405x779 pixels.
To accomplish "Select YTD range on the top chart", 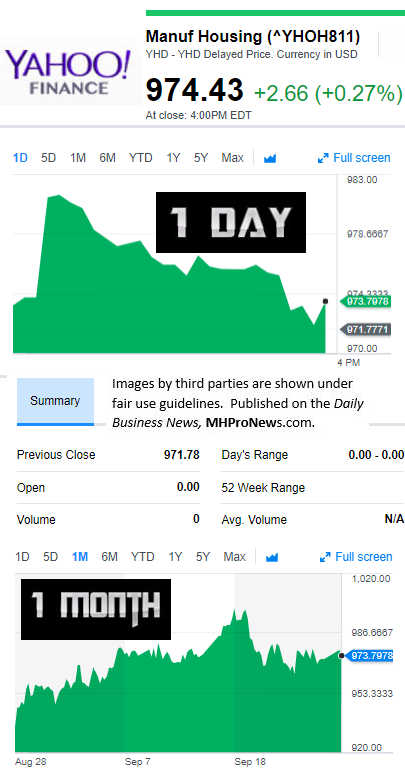I will pos(141,158).
